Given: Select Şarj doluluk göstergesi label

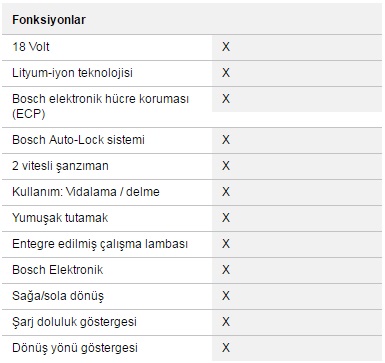Looking at the screenshot, I should [74, 322].
